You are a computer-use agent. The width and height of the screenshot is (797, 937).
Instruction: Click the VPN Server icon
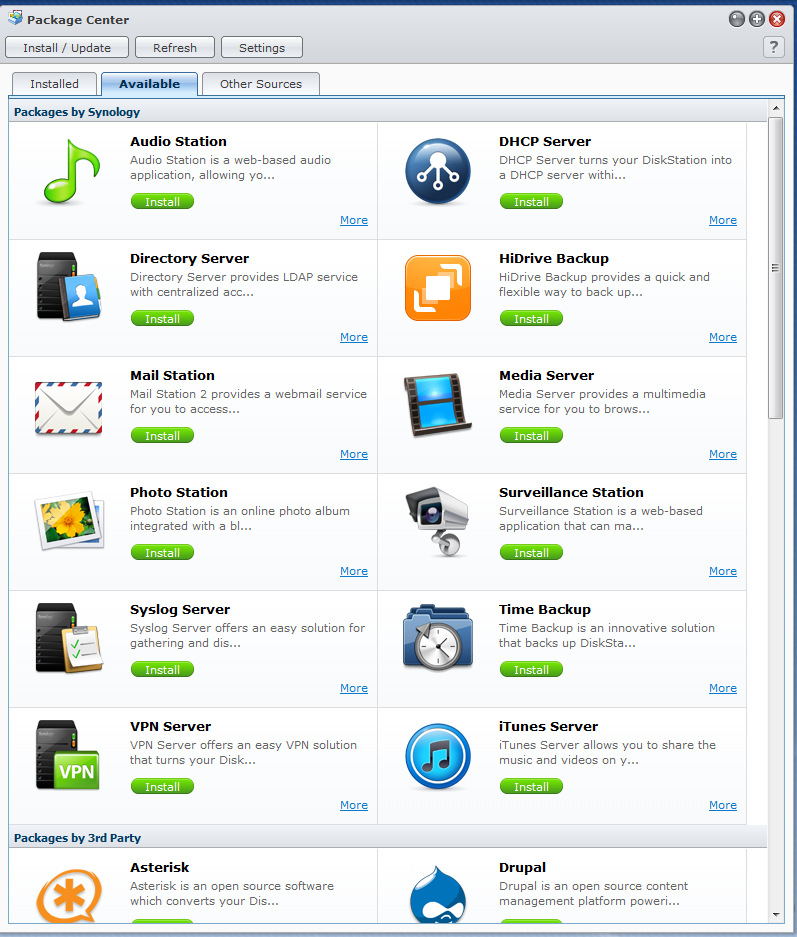(68, 755)
